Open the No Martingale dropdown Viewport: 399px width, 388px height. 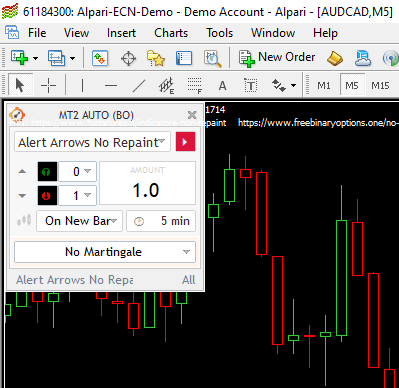pyautogui.click(x=105, y=252)
